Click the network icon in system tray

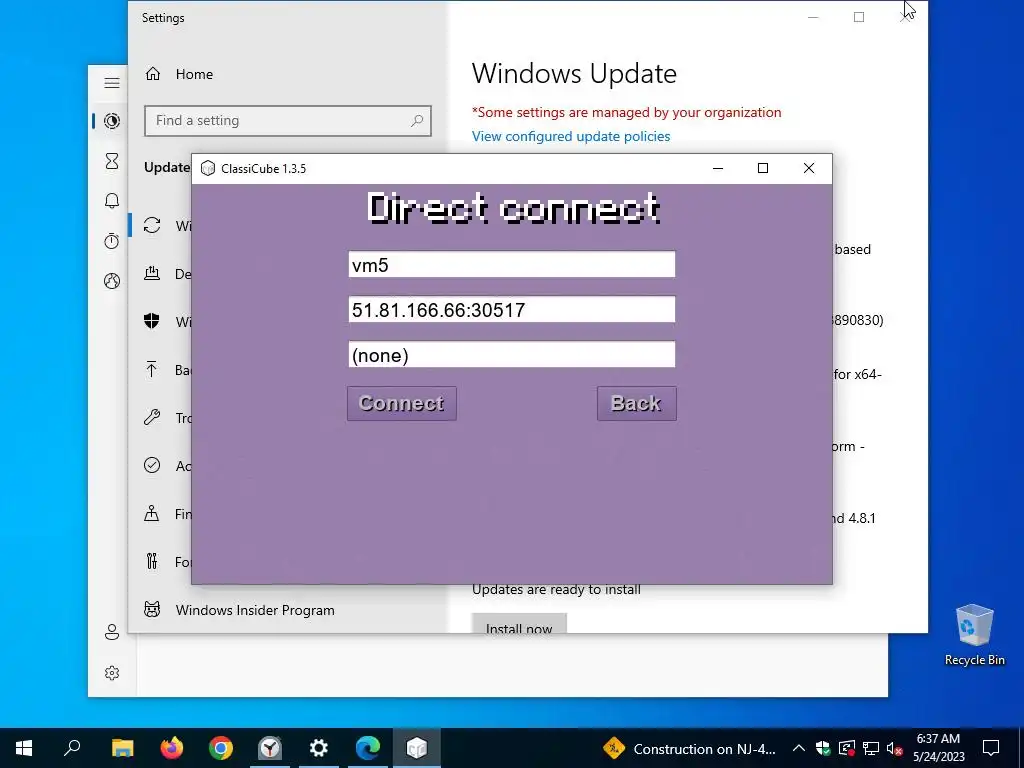tap(871, 748)
